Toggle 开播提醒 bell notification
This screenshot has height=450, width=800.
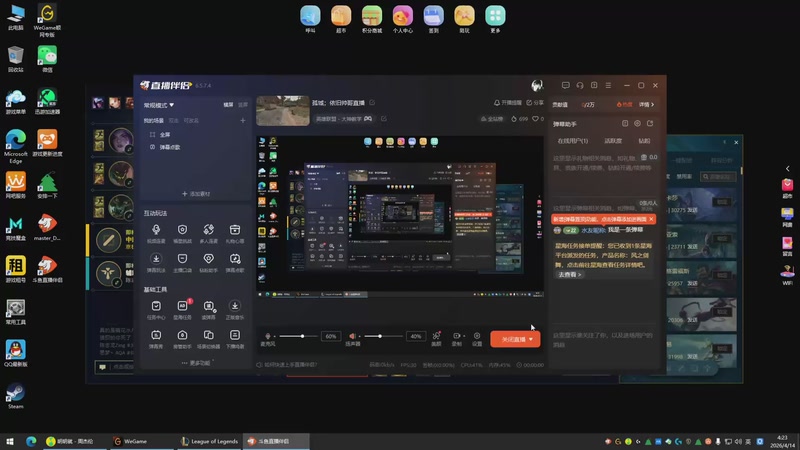coord(508,103)
